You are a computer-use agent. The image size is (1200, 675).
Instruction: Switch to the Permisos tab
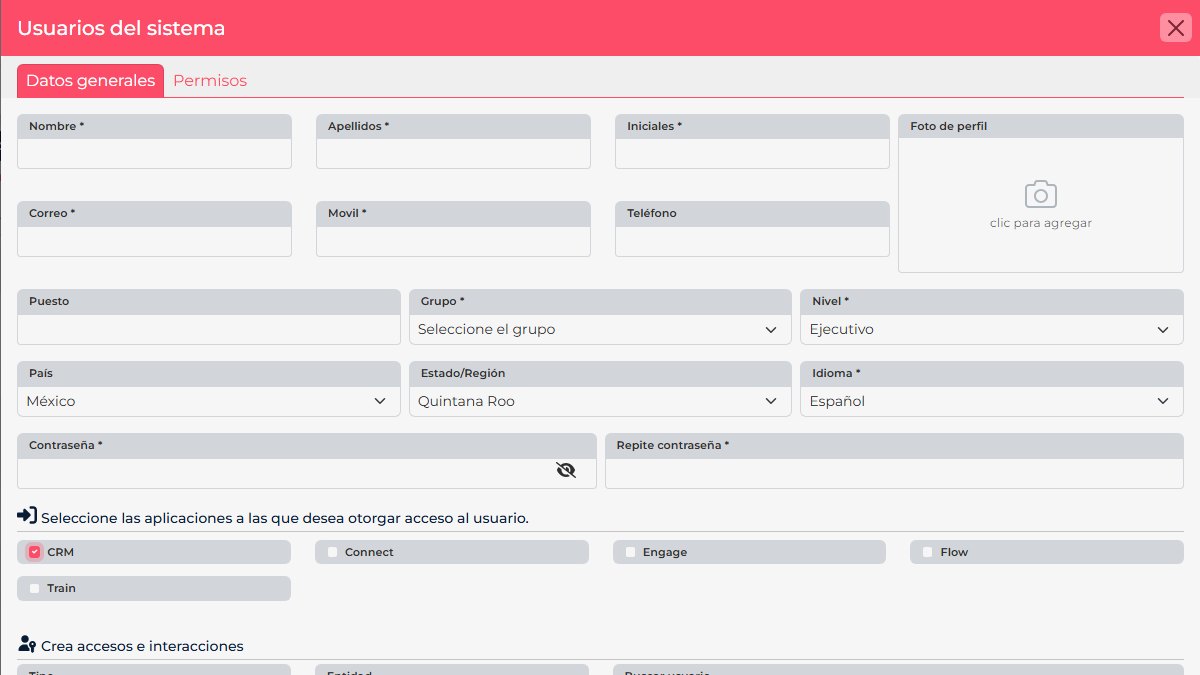210,81
